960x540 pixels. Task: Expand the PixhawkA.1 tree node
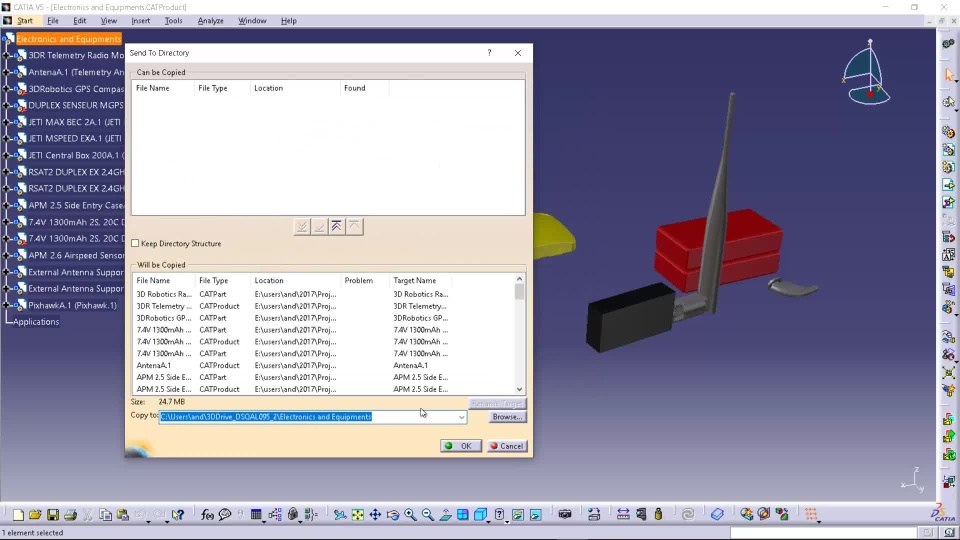click(x=7, y=305)
